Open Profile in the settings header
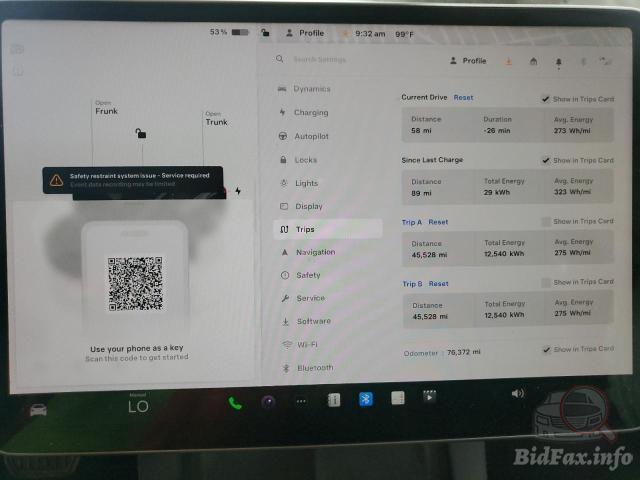The height and width of the screenshot is (480, 640). tap(468, 61)
